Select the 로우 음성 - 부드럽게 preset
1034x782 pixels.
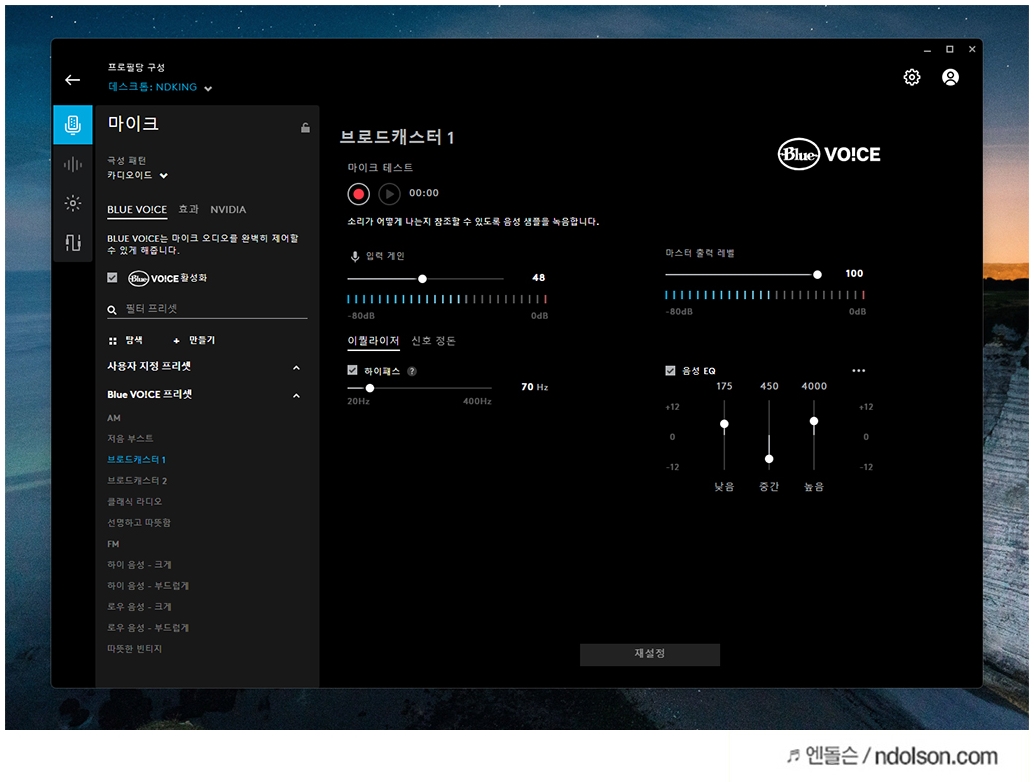(148, 628)
